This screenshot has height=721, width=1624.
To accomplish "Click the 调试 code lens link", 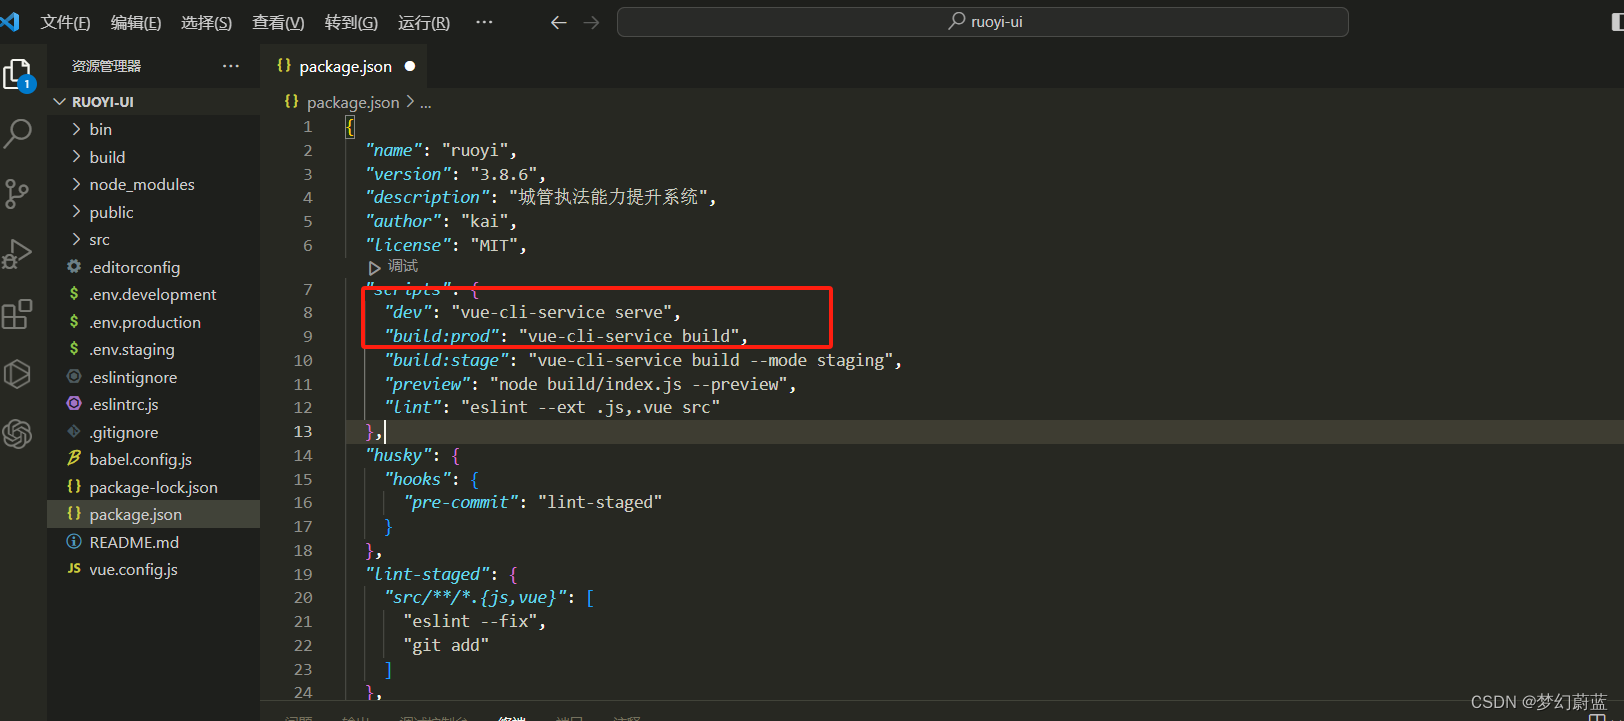I will (403, 266).
